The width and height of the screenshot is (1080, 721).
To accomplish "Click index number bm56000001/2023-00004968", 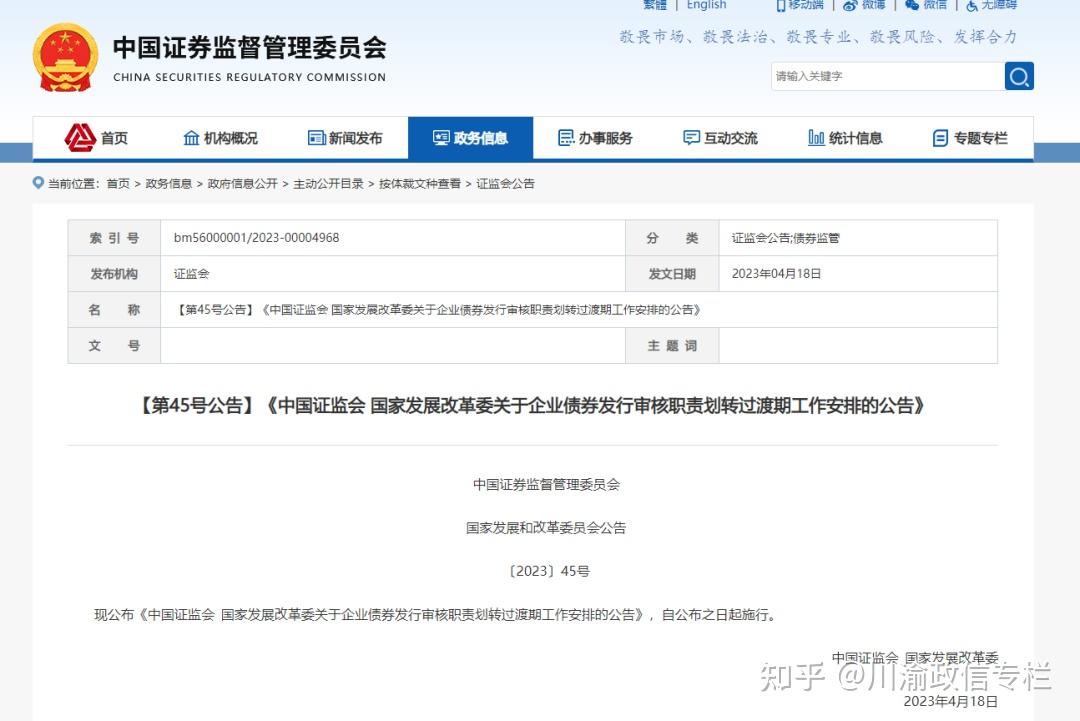I will [x=256, y=238].
